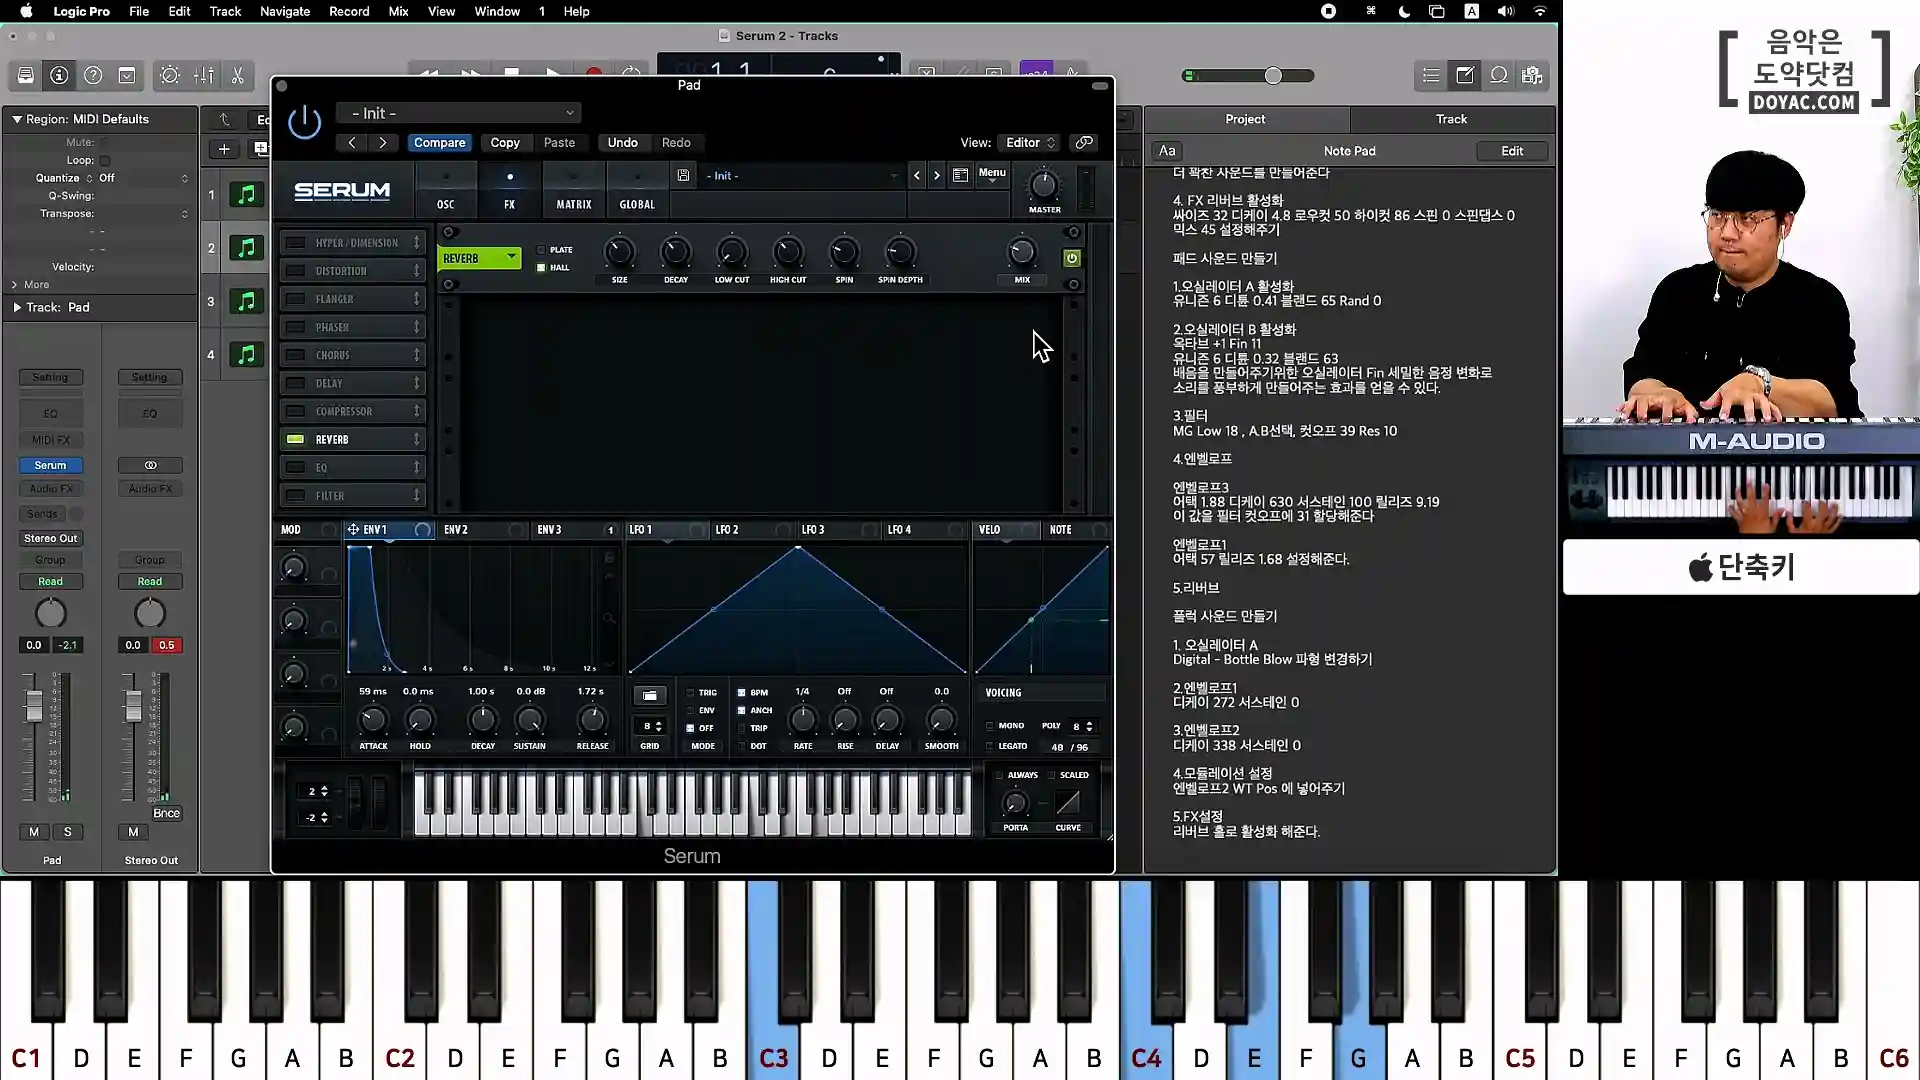Image resolution: width=1920 pixels, height=1080 pixels.
Task: Open the Logic Pro Library icon
Action: tap(26, 75)
